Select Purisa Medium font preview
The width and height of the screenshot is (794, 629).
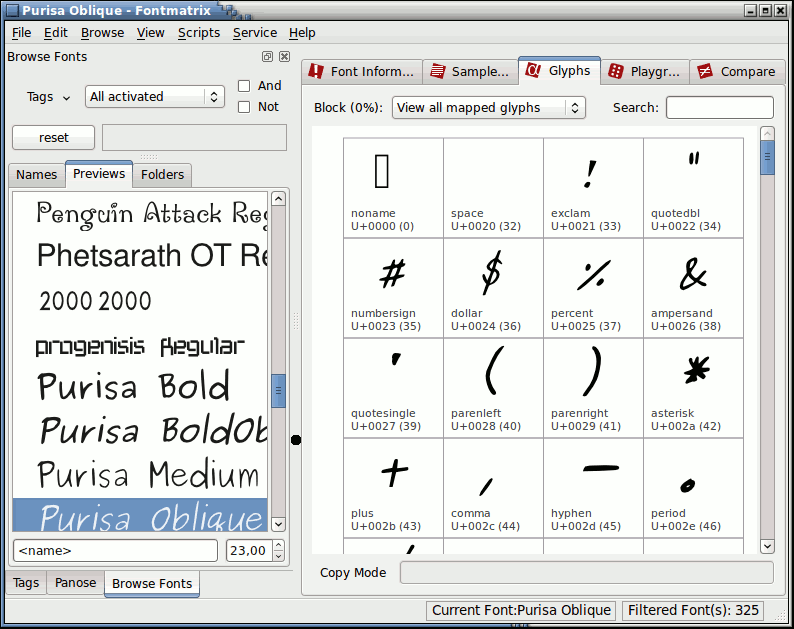click(x=140, y=475)
